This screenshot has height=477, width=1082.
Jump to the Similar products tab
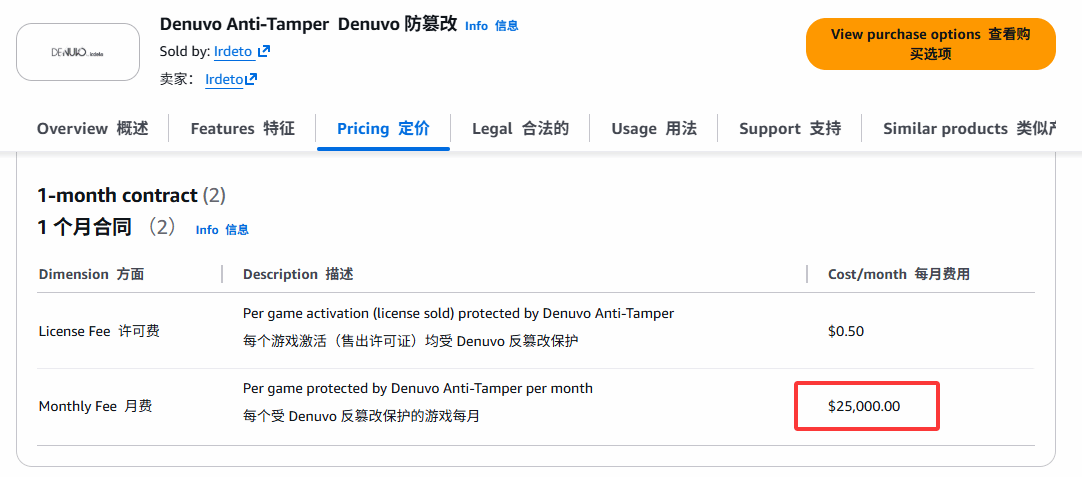click(x=968, y=128)
